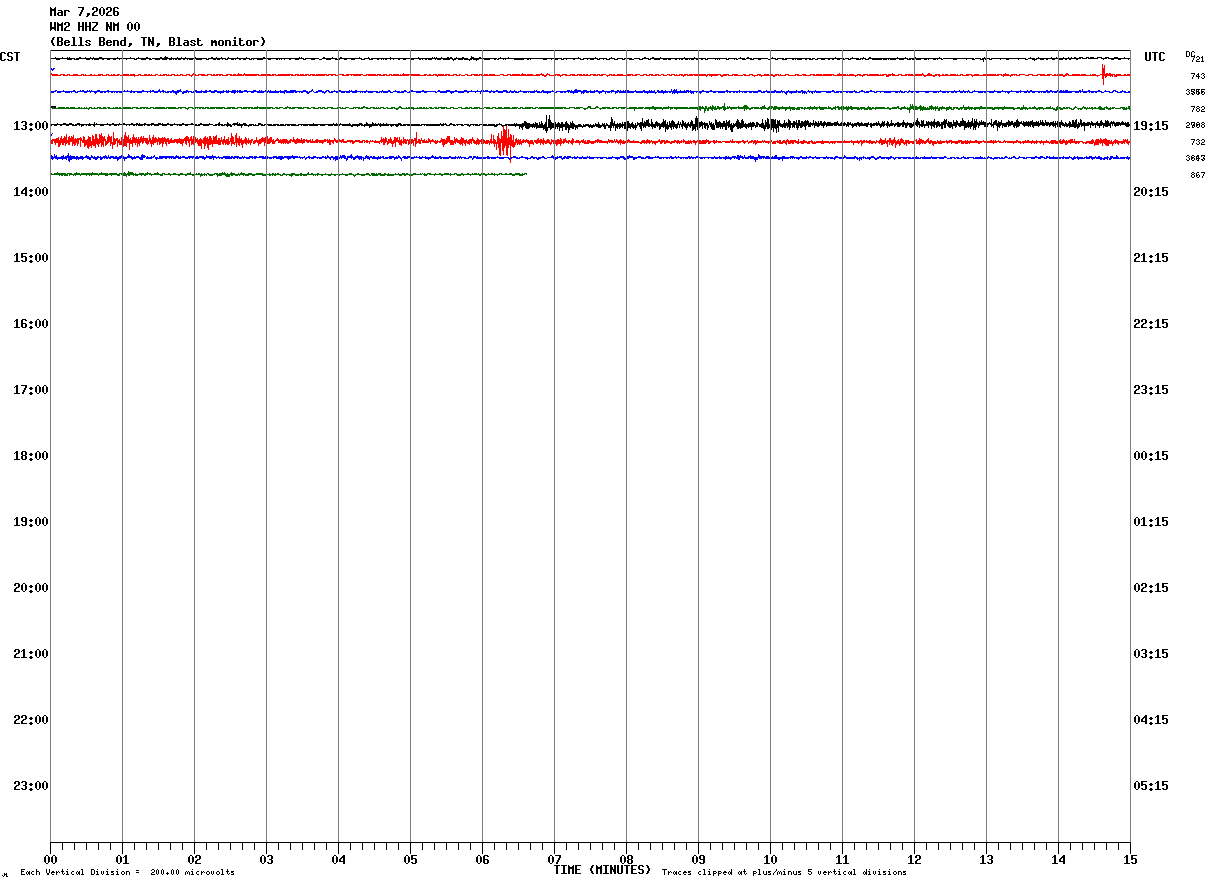This screenshot has width=1210, height=886.
Task: Click the 17:00 CST hour label
Action: (31, 390)
